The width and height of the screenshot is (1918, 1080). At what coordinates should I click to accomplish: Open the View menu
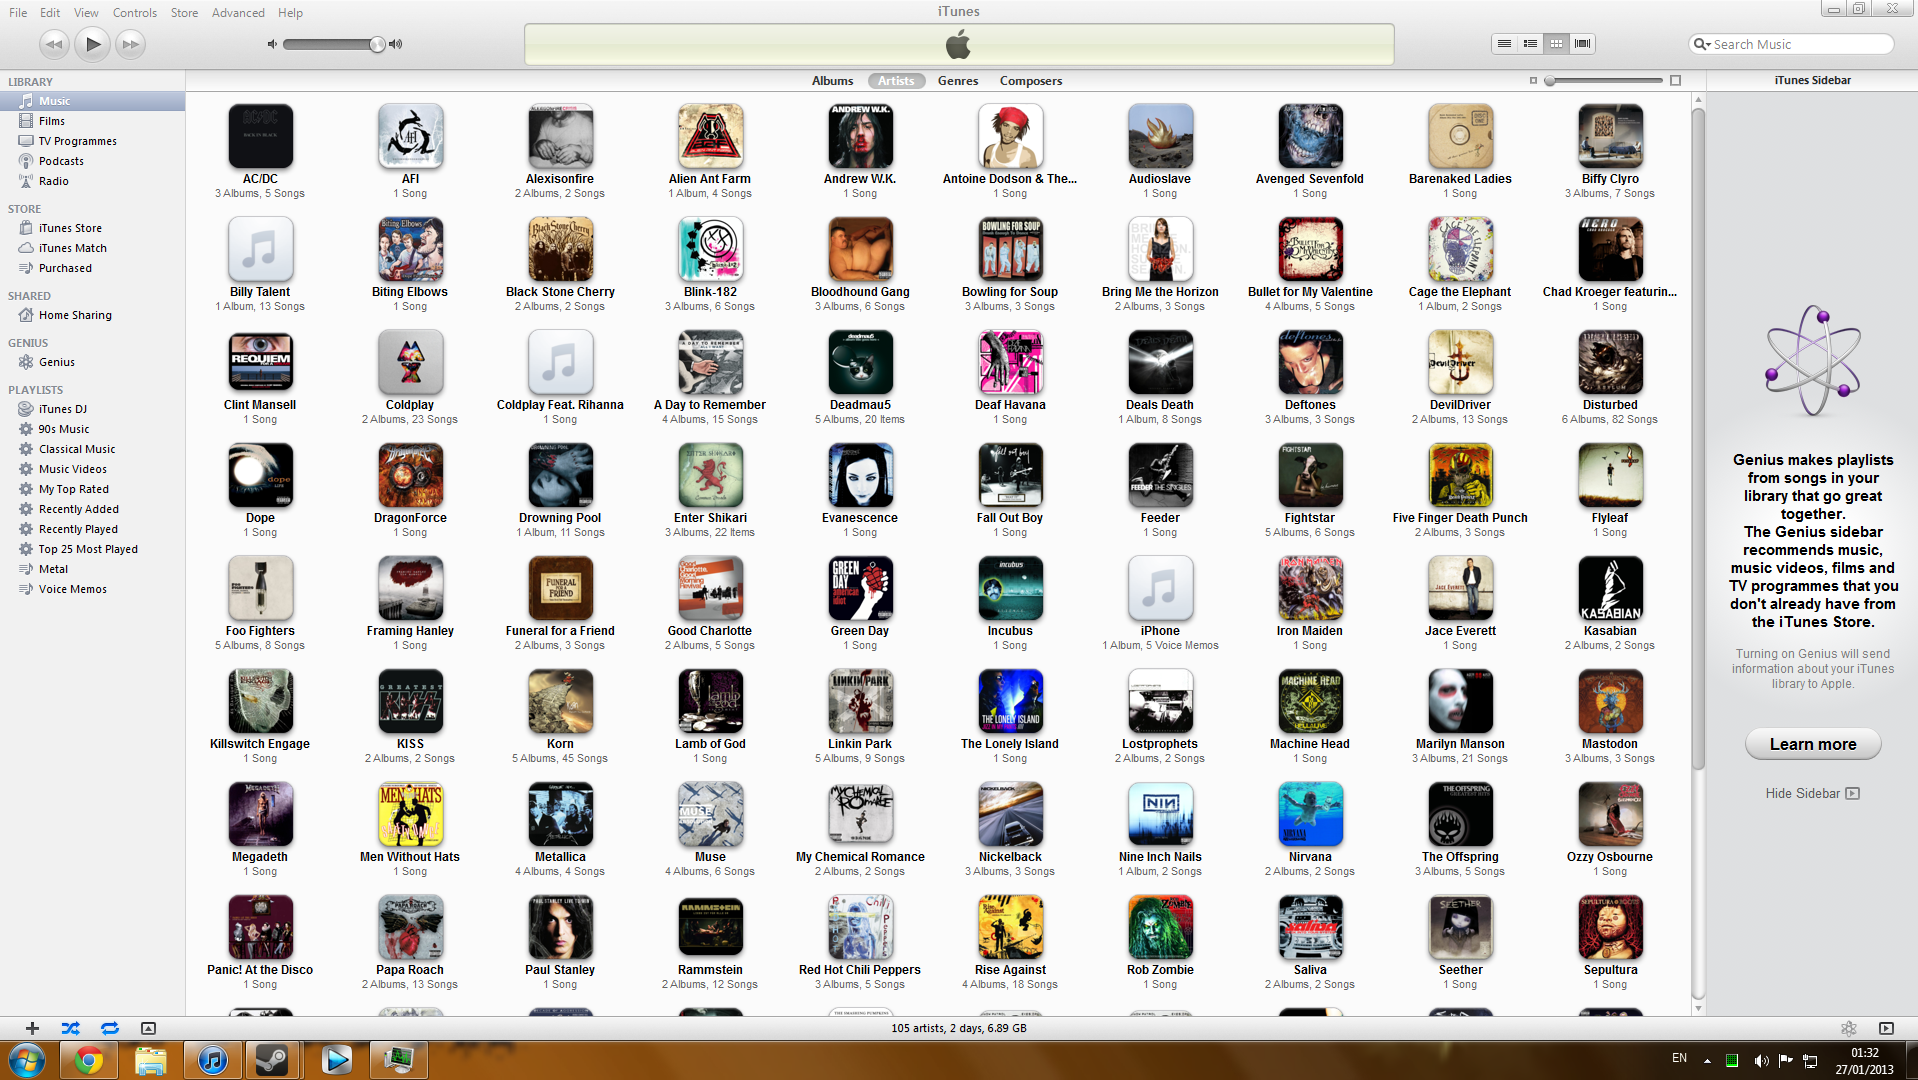86,13
